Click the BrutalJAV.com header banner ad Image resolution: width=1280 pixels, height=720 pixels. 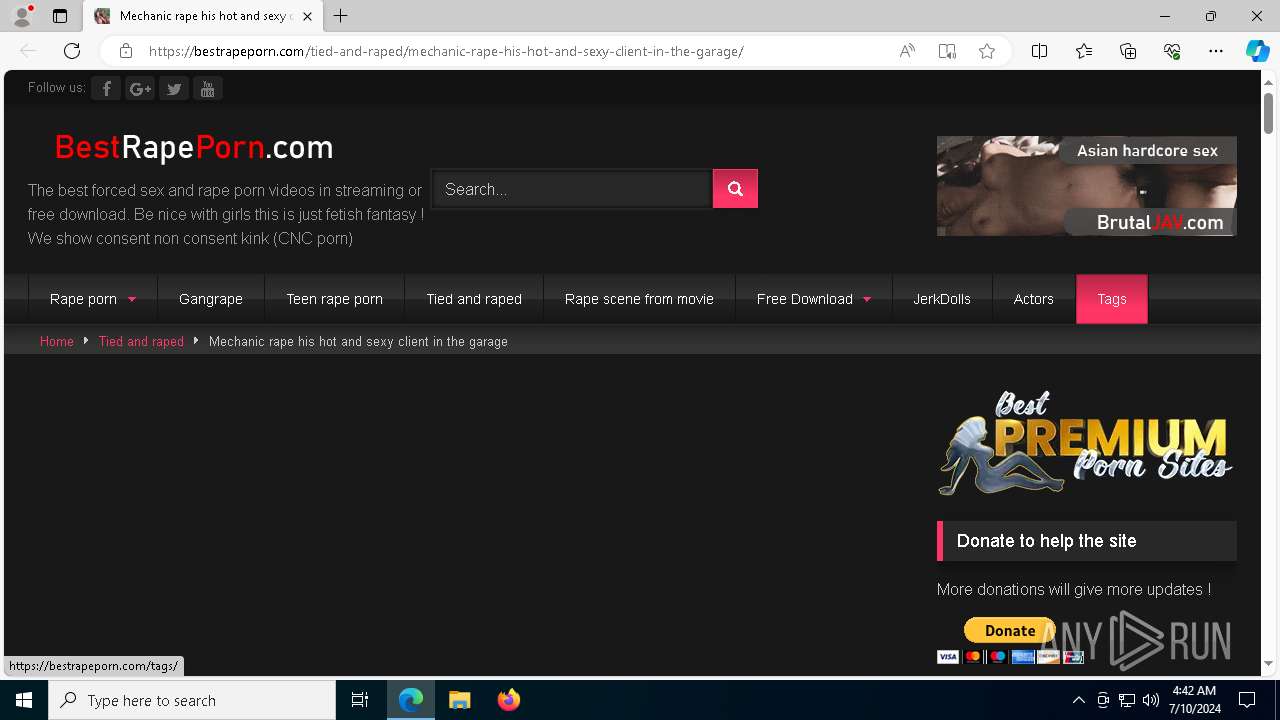[x=1086, y=186]
